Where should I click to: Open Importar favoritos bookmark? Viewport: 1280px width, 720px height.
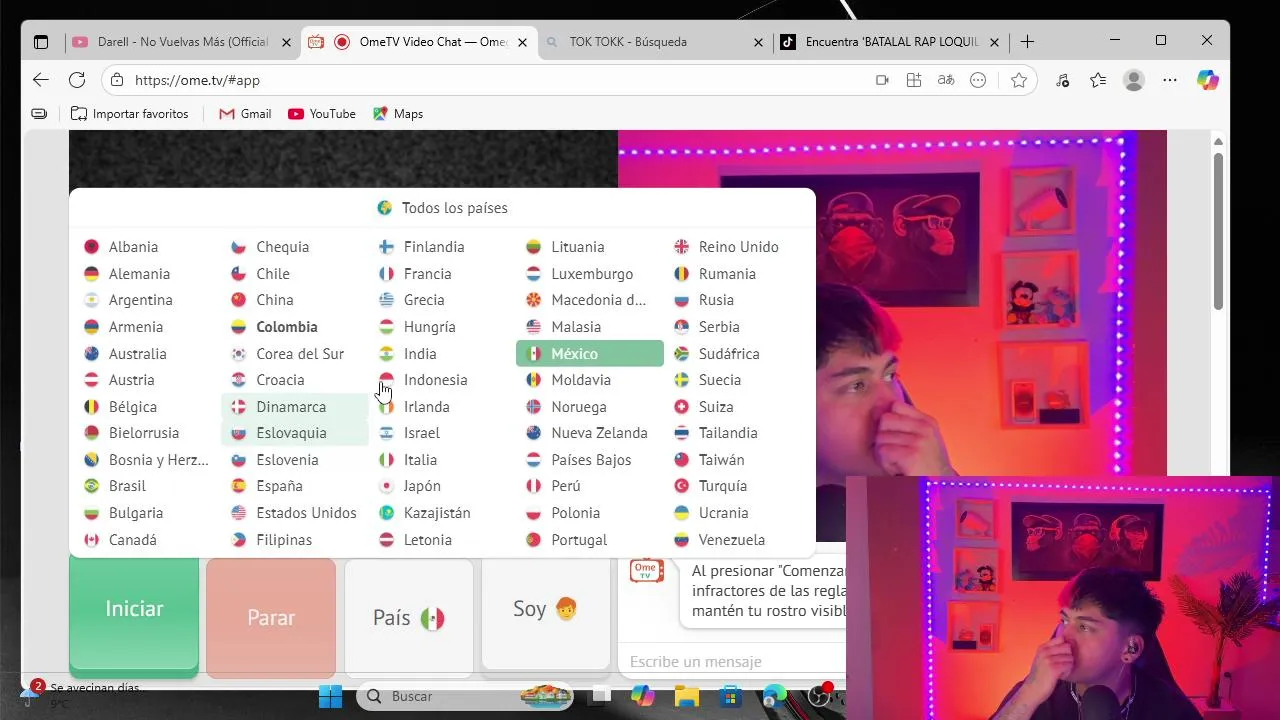130,114
